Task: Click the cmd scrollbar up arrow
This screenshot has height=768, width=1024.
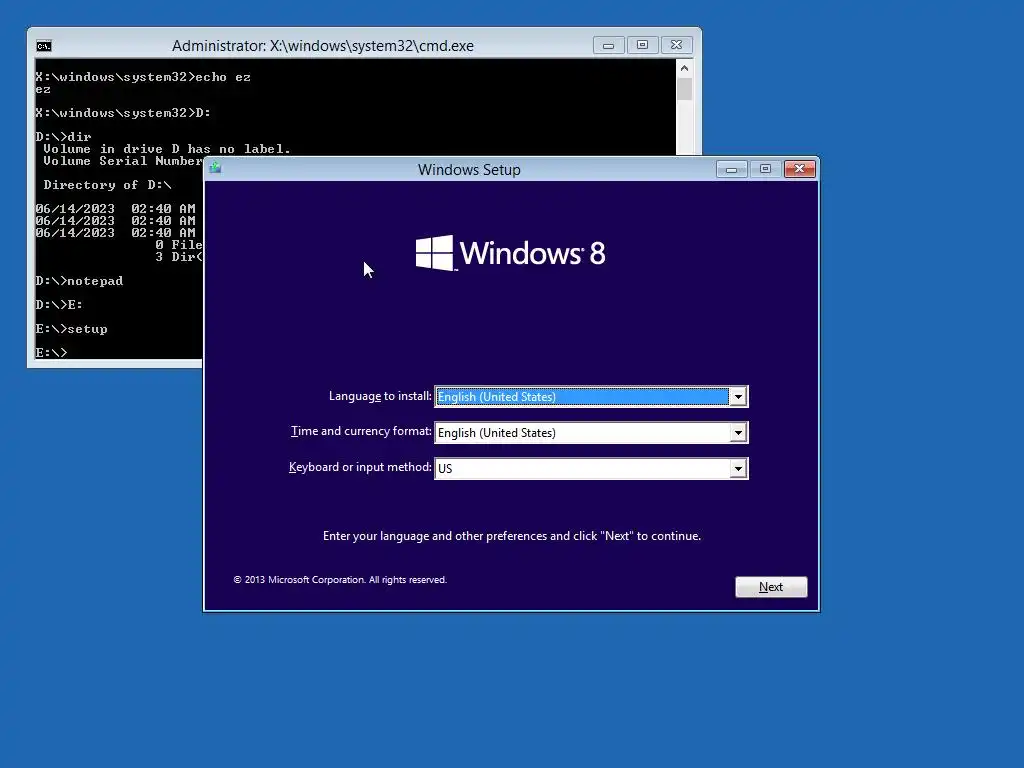Action: click(x=684, y=68)
